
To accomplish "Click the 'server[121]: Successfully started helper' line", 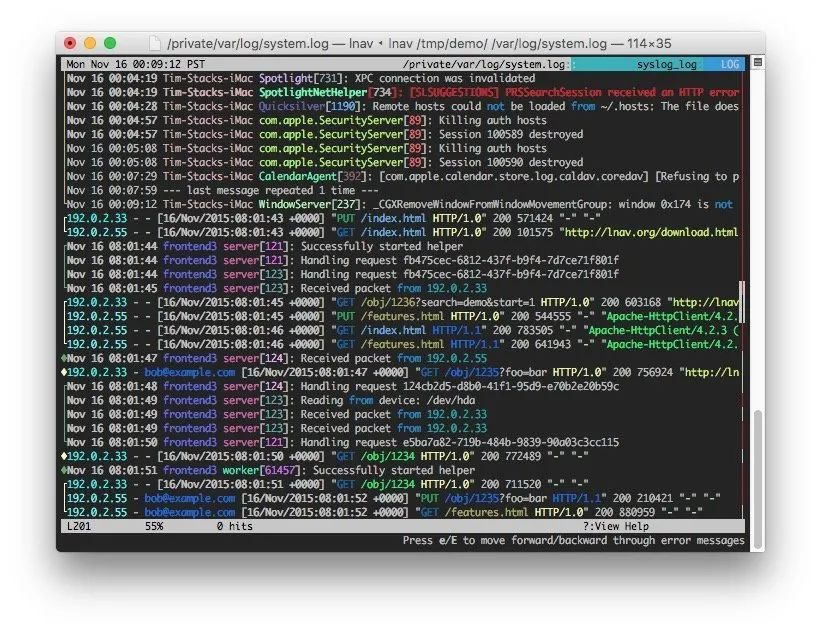I will [x=265, y=247].
